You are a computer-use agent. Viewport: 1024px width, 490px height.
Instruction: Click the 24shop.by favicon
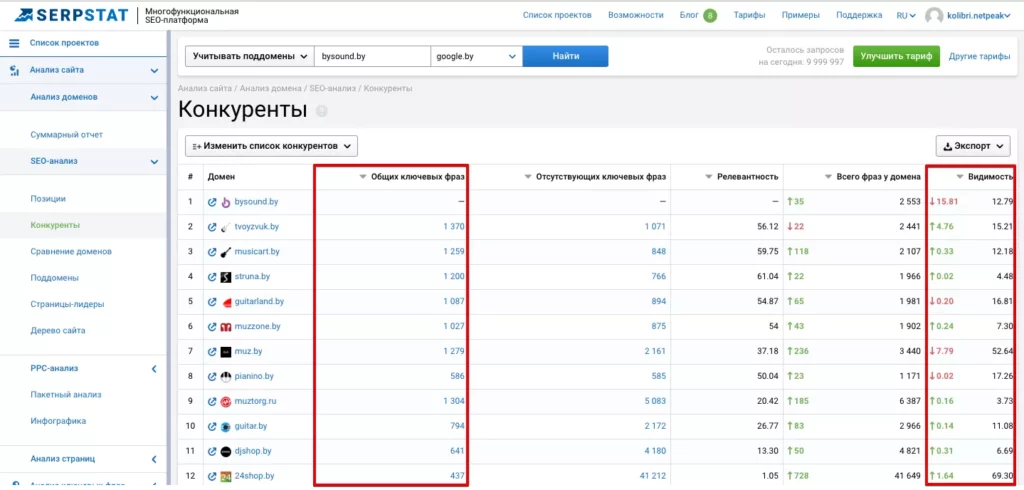click(x=225, y=476)
